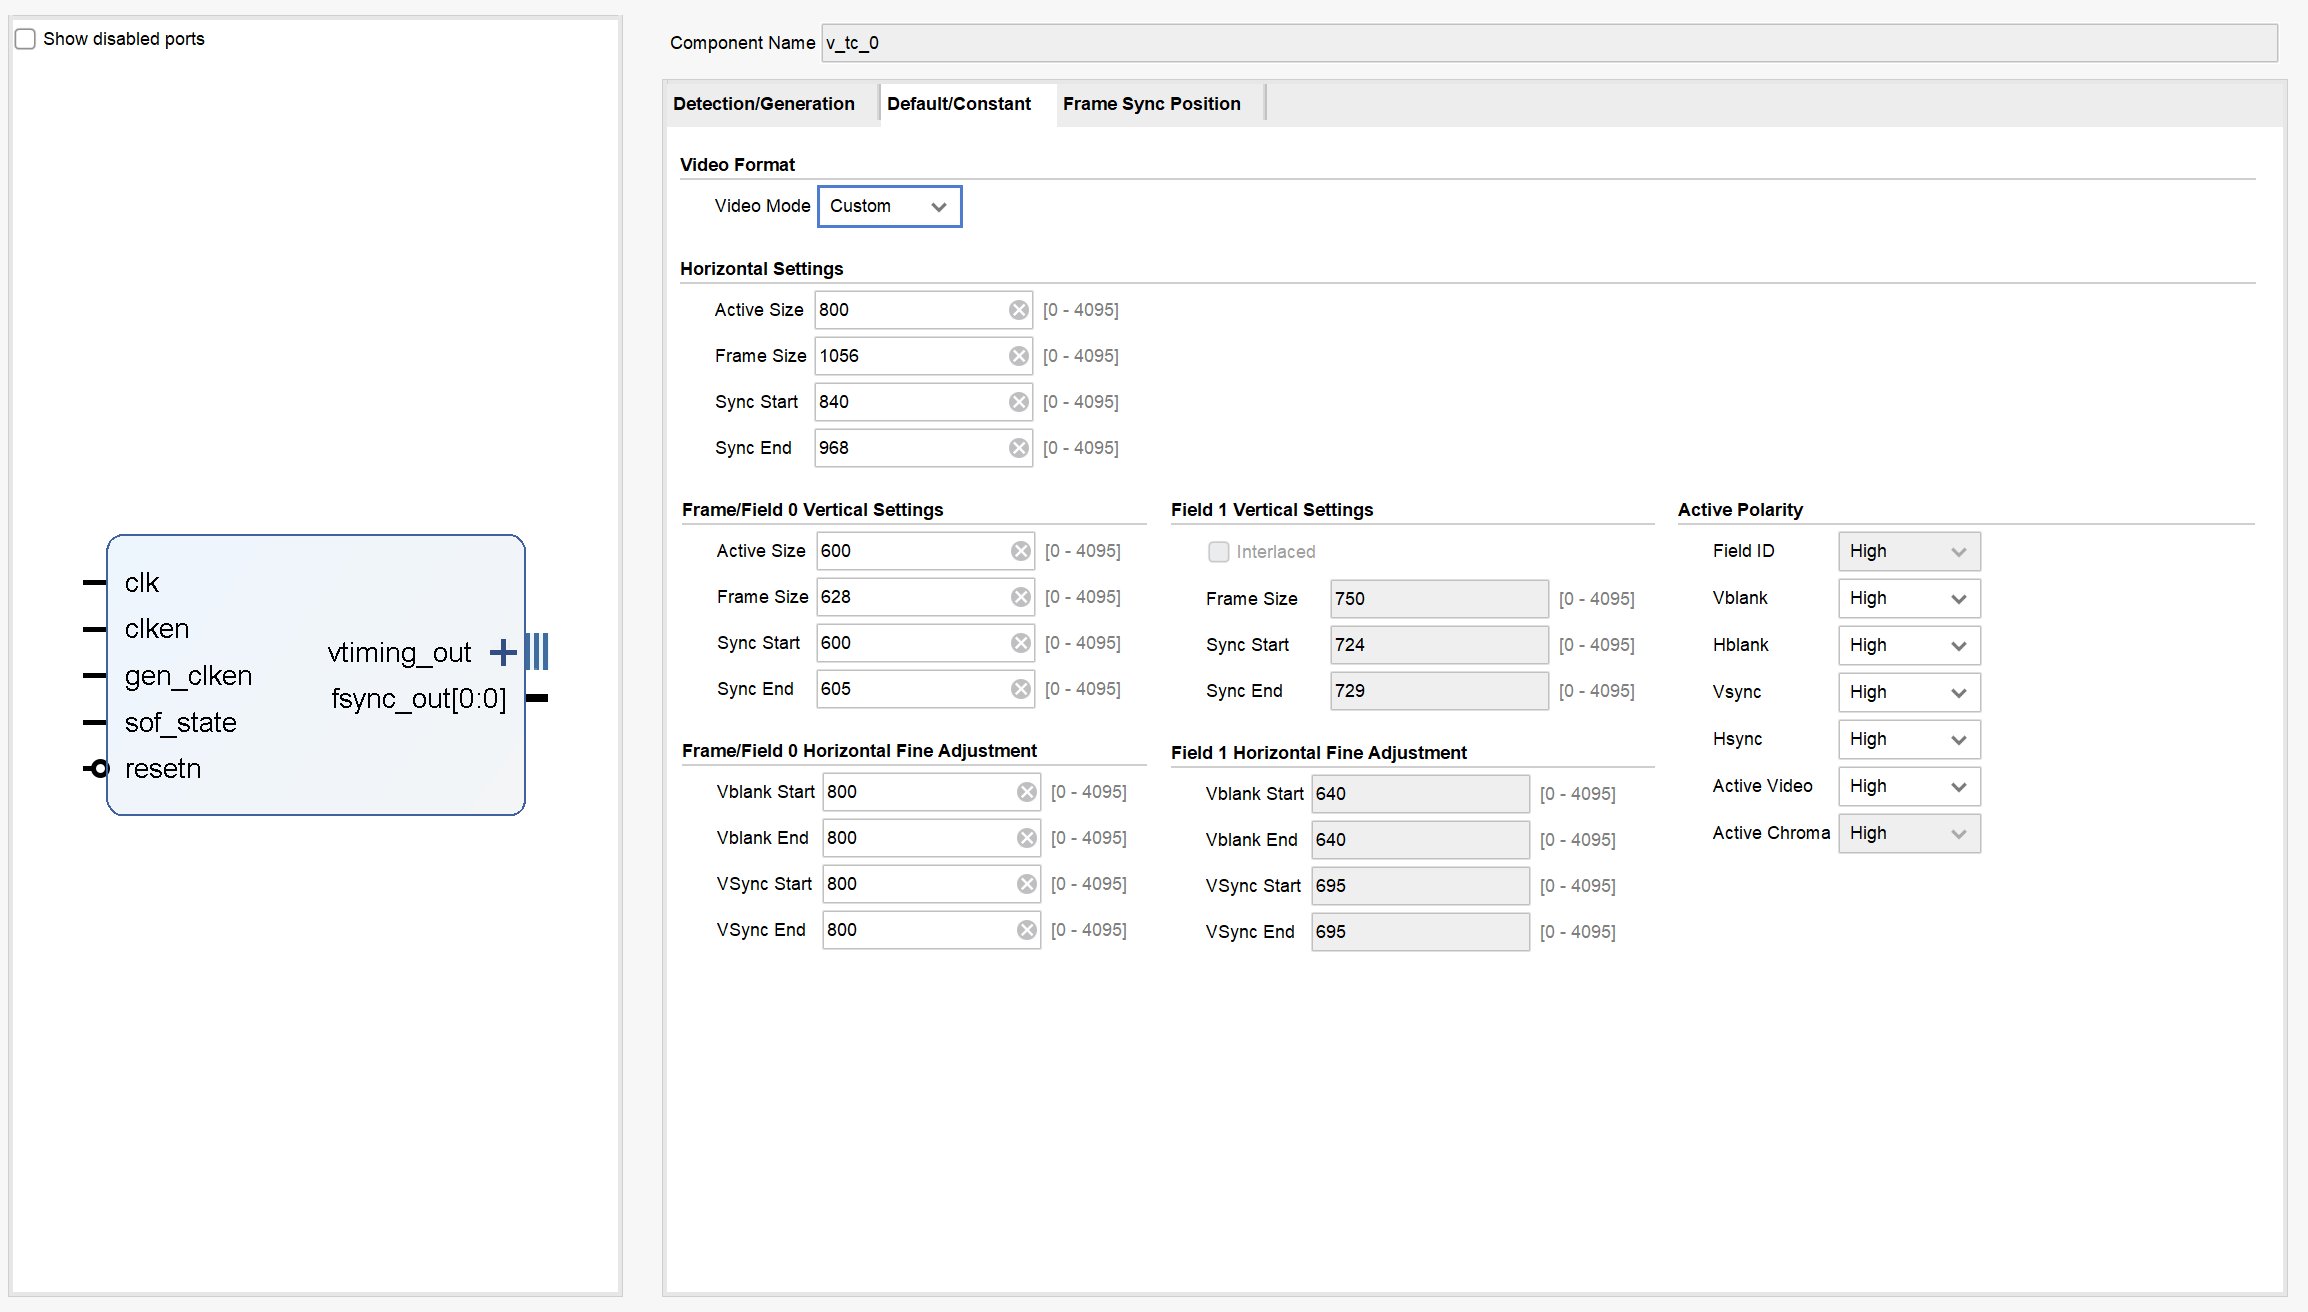
Task: Clear Field 0 Vblank Start value
Action: coord(1026,792)
